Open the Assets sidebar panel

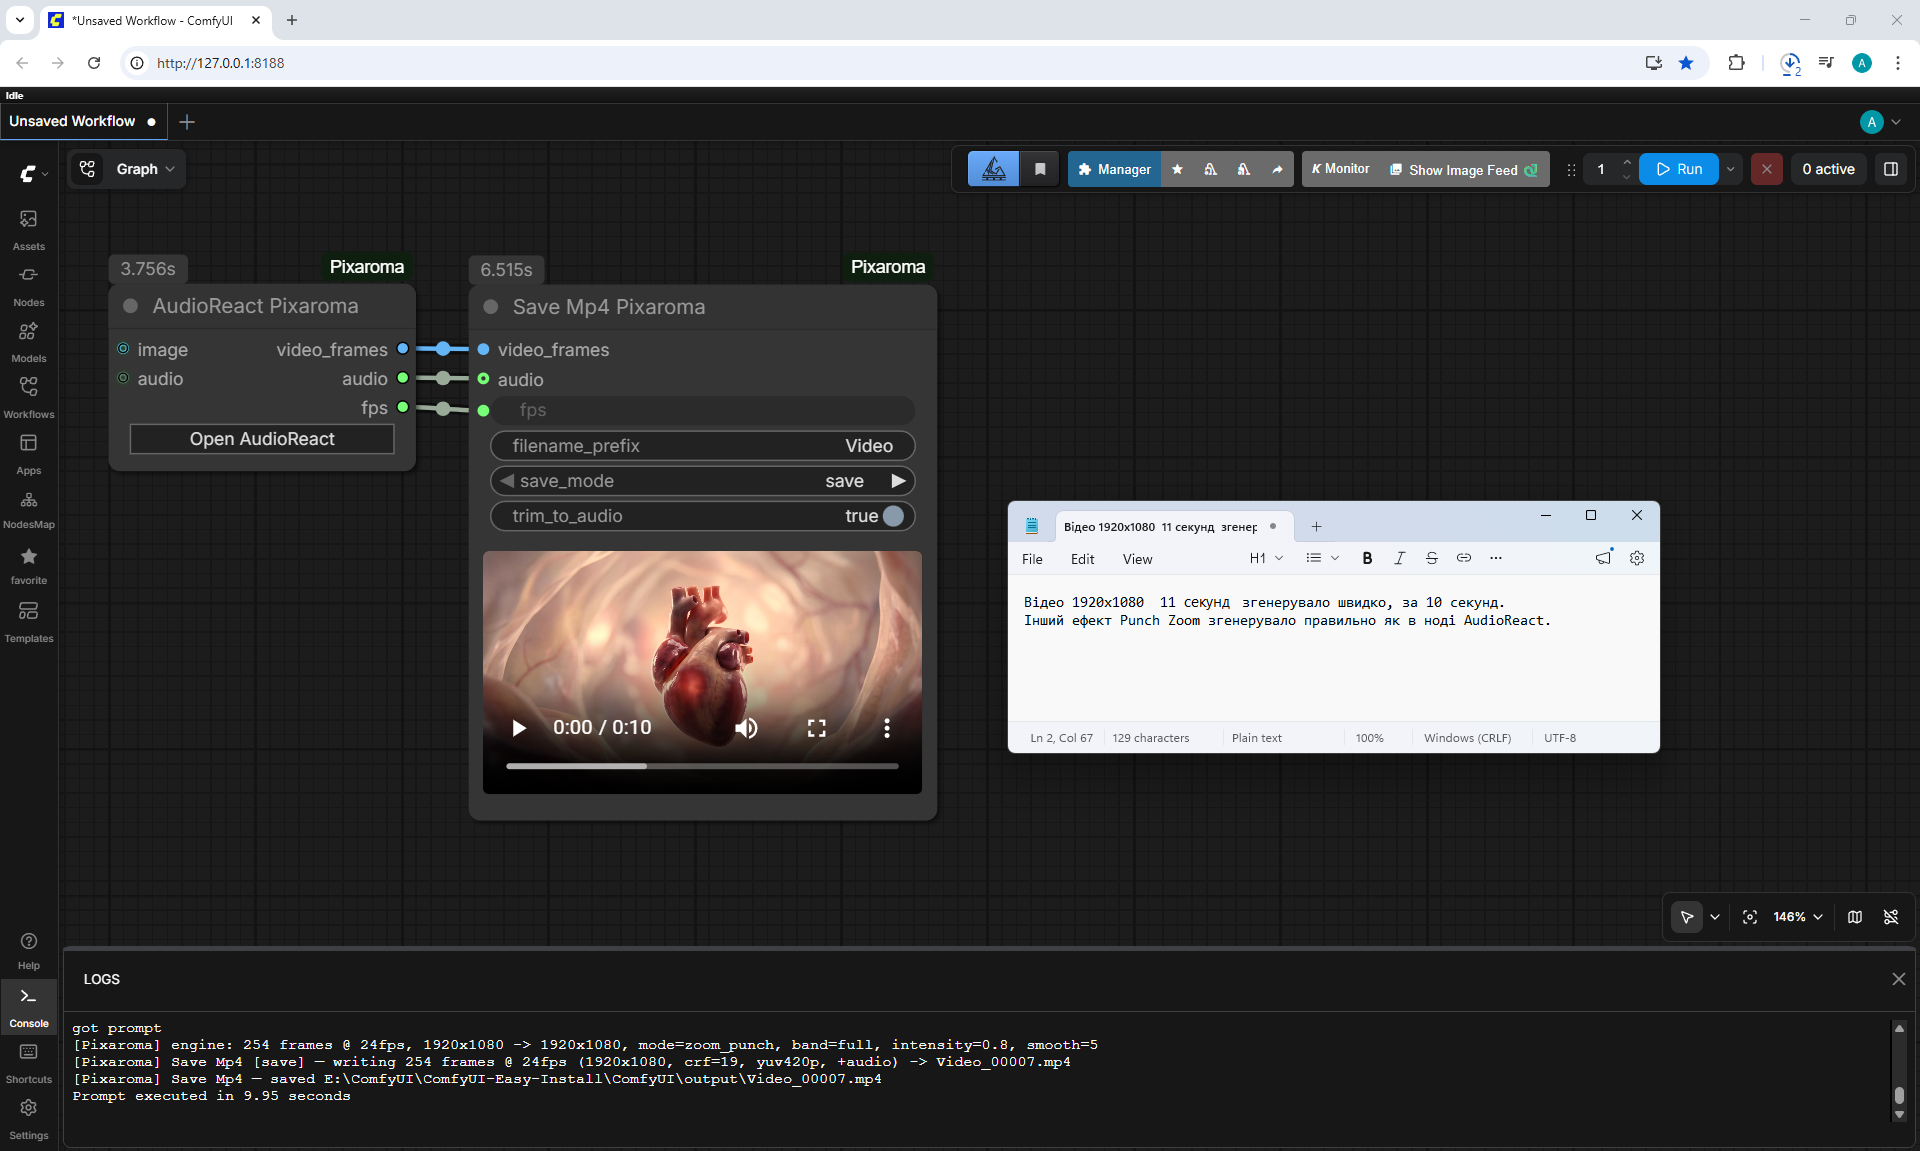click(28, 230)
